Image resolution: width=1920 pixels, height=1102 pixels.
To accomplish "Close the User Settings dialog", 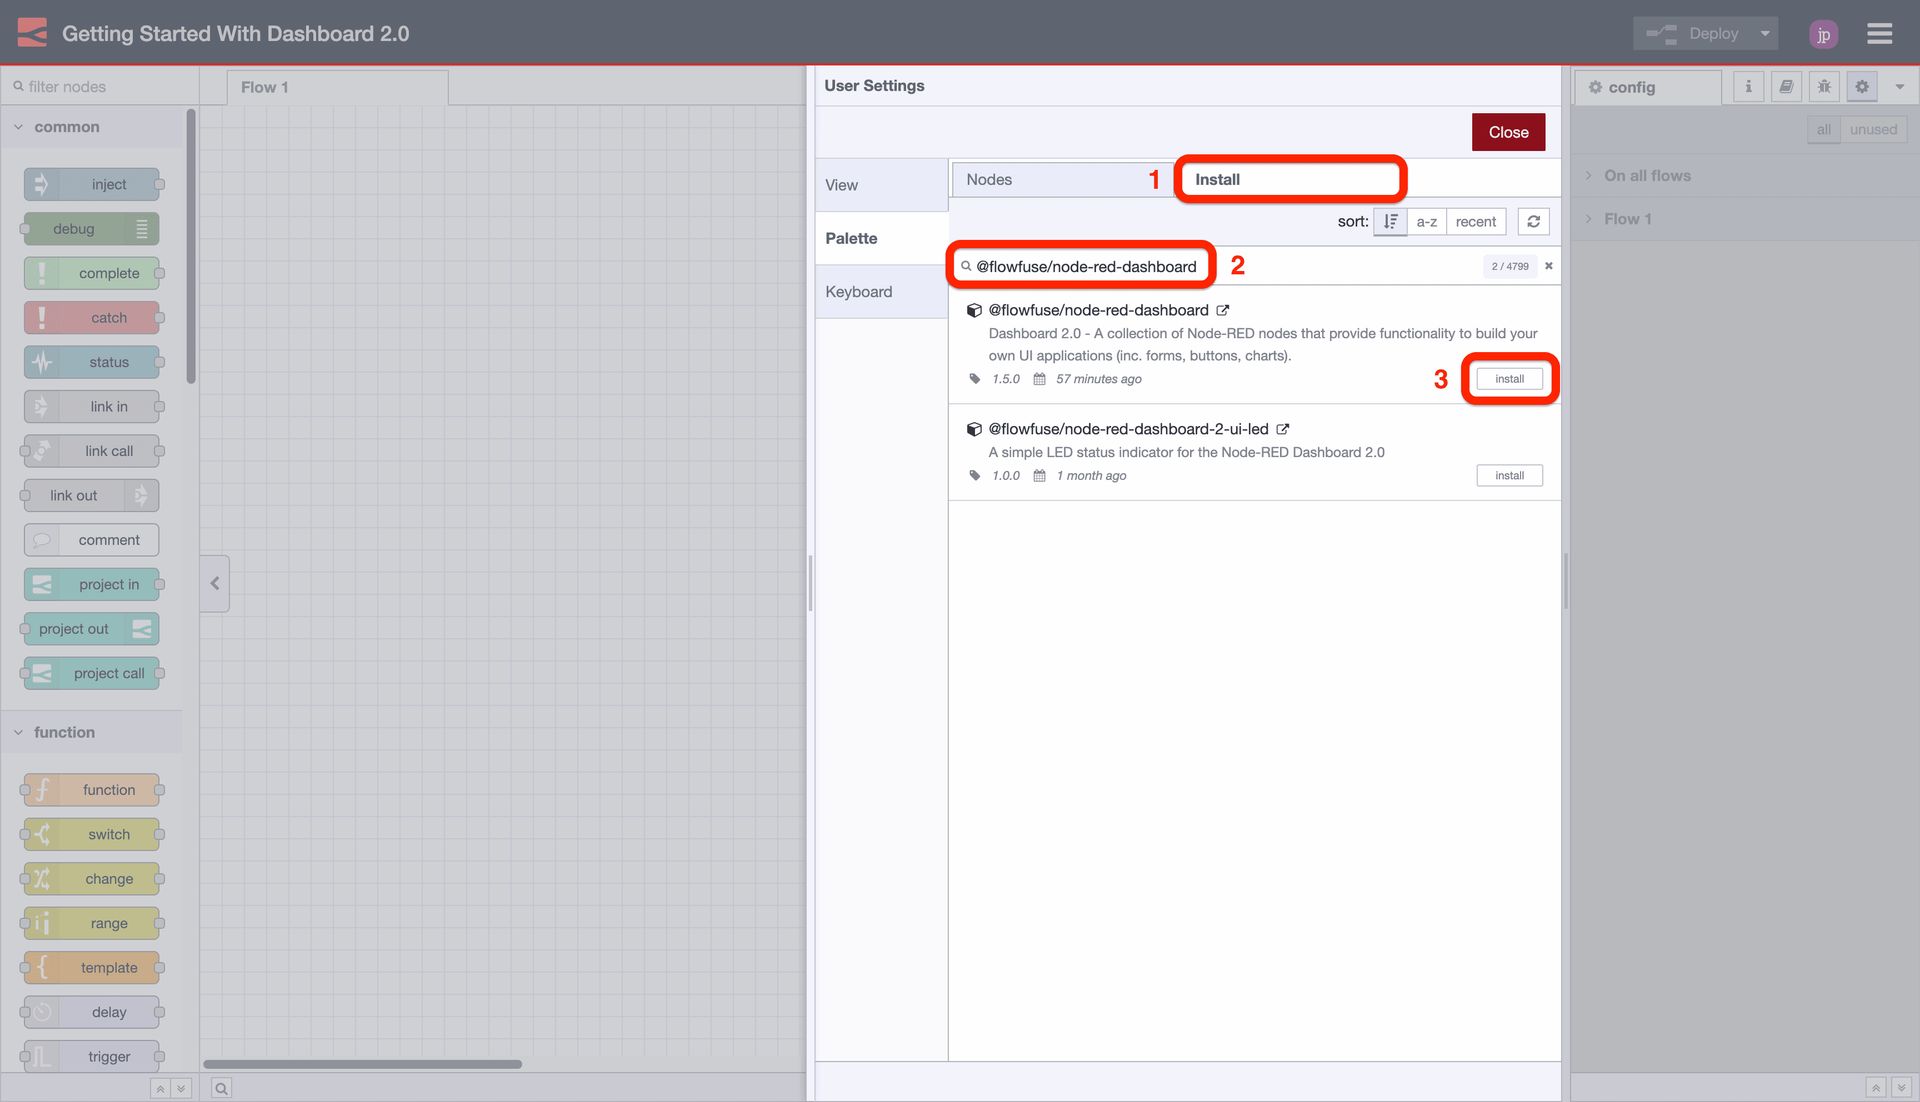I will pyautogui.click(x=1508, y=131).
